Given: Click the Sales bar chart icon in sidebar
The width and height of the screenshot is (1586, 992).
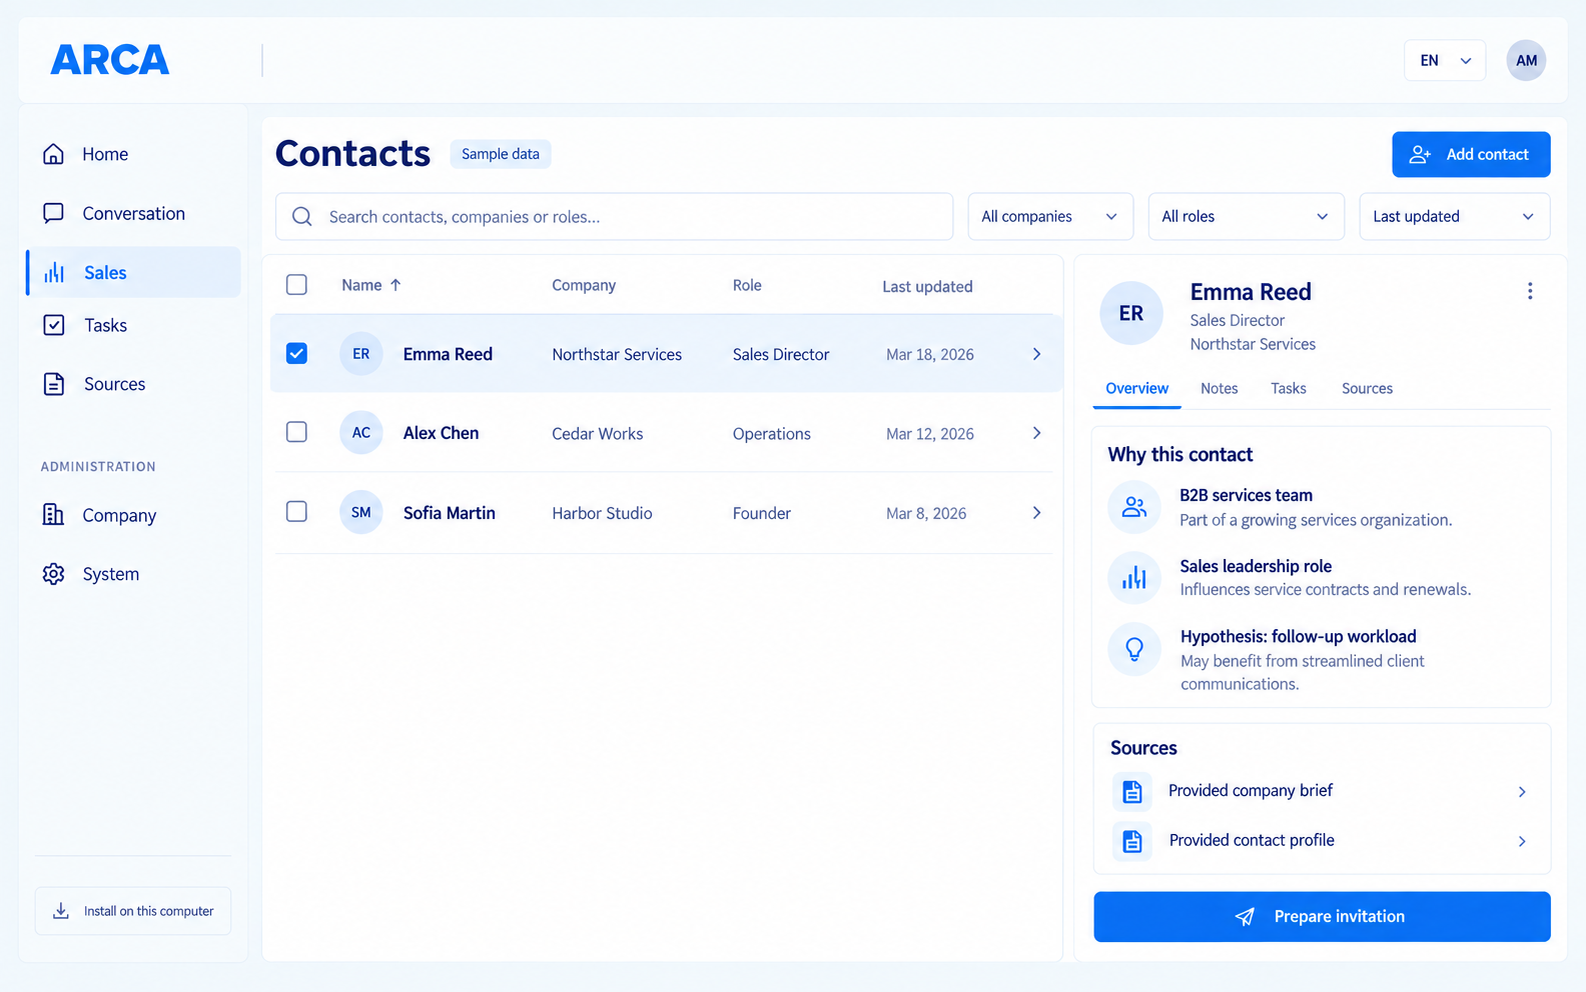Looking at the screenshot, I should click(x=54, y=272).
